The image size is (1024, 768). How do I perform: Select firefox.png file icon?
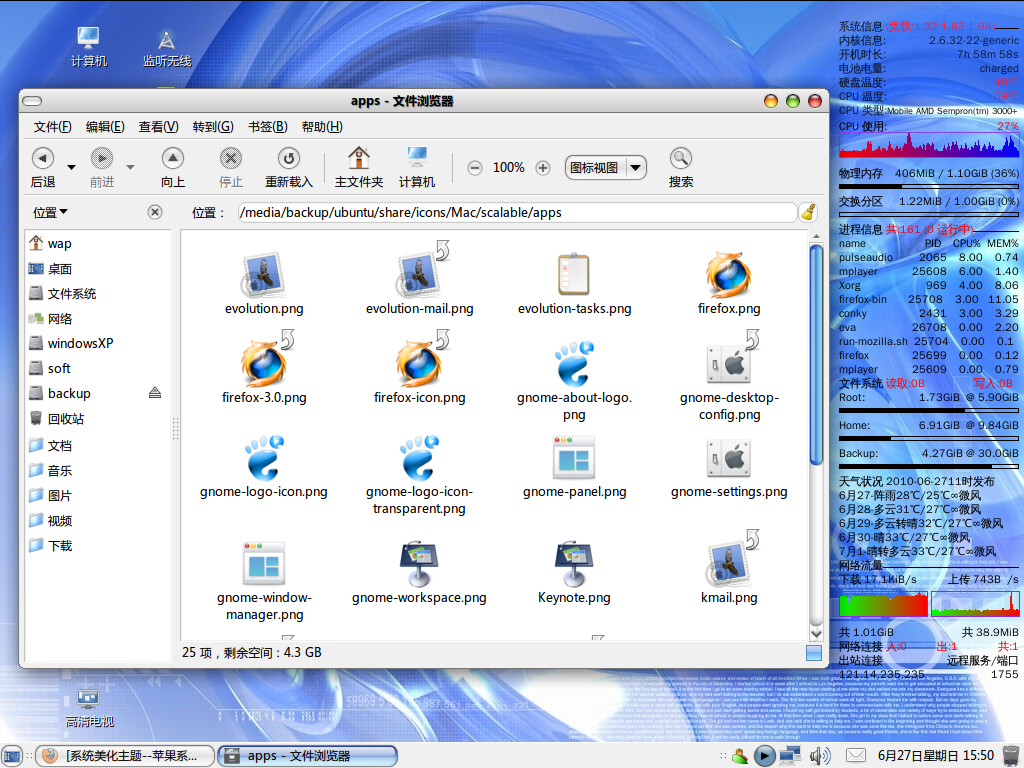click(x=729, y=274)
